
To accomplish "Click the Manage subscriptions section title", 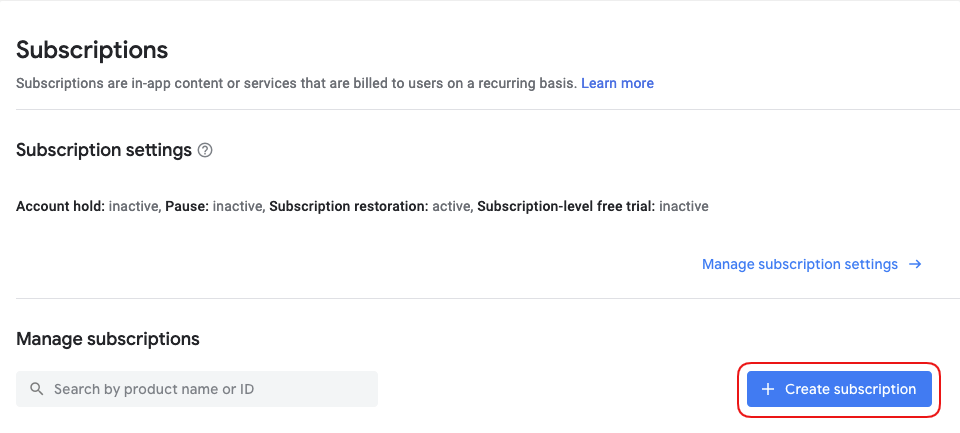I will pyautogui.click(x=108, y=339).
